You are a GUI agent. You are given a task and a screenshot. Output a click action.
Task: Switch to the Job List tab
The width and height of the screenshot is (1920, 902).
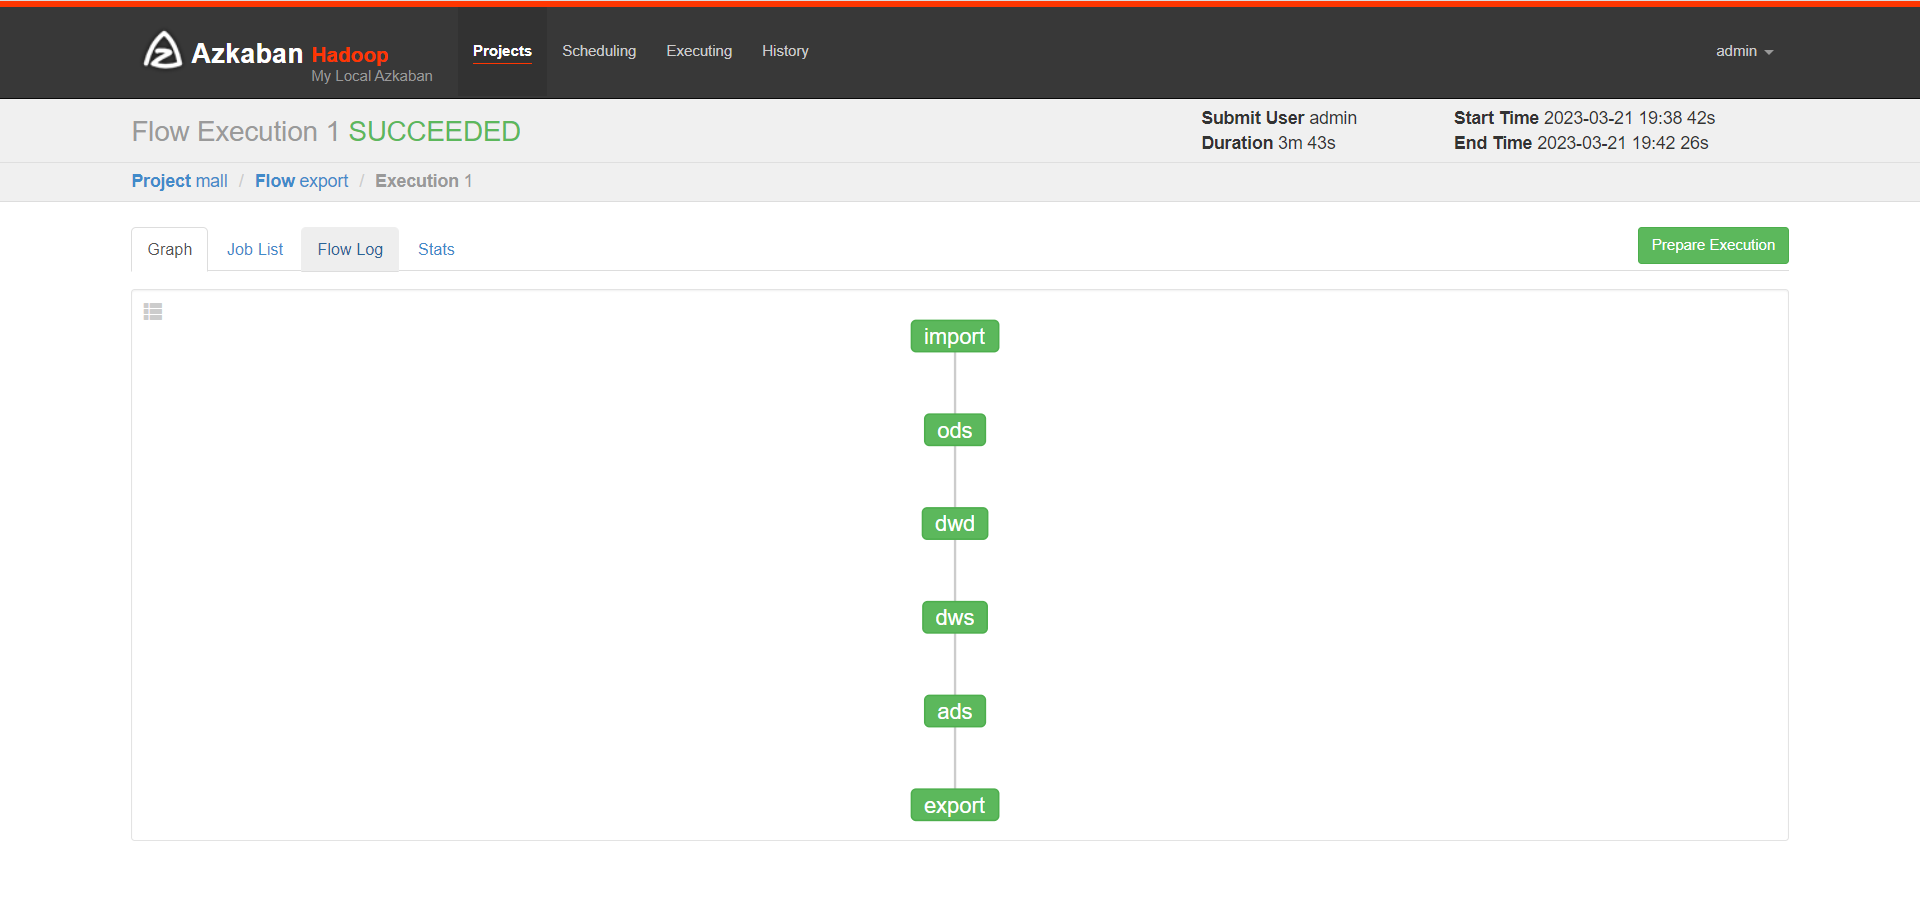255,249
